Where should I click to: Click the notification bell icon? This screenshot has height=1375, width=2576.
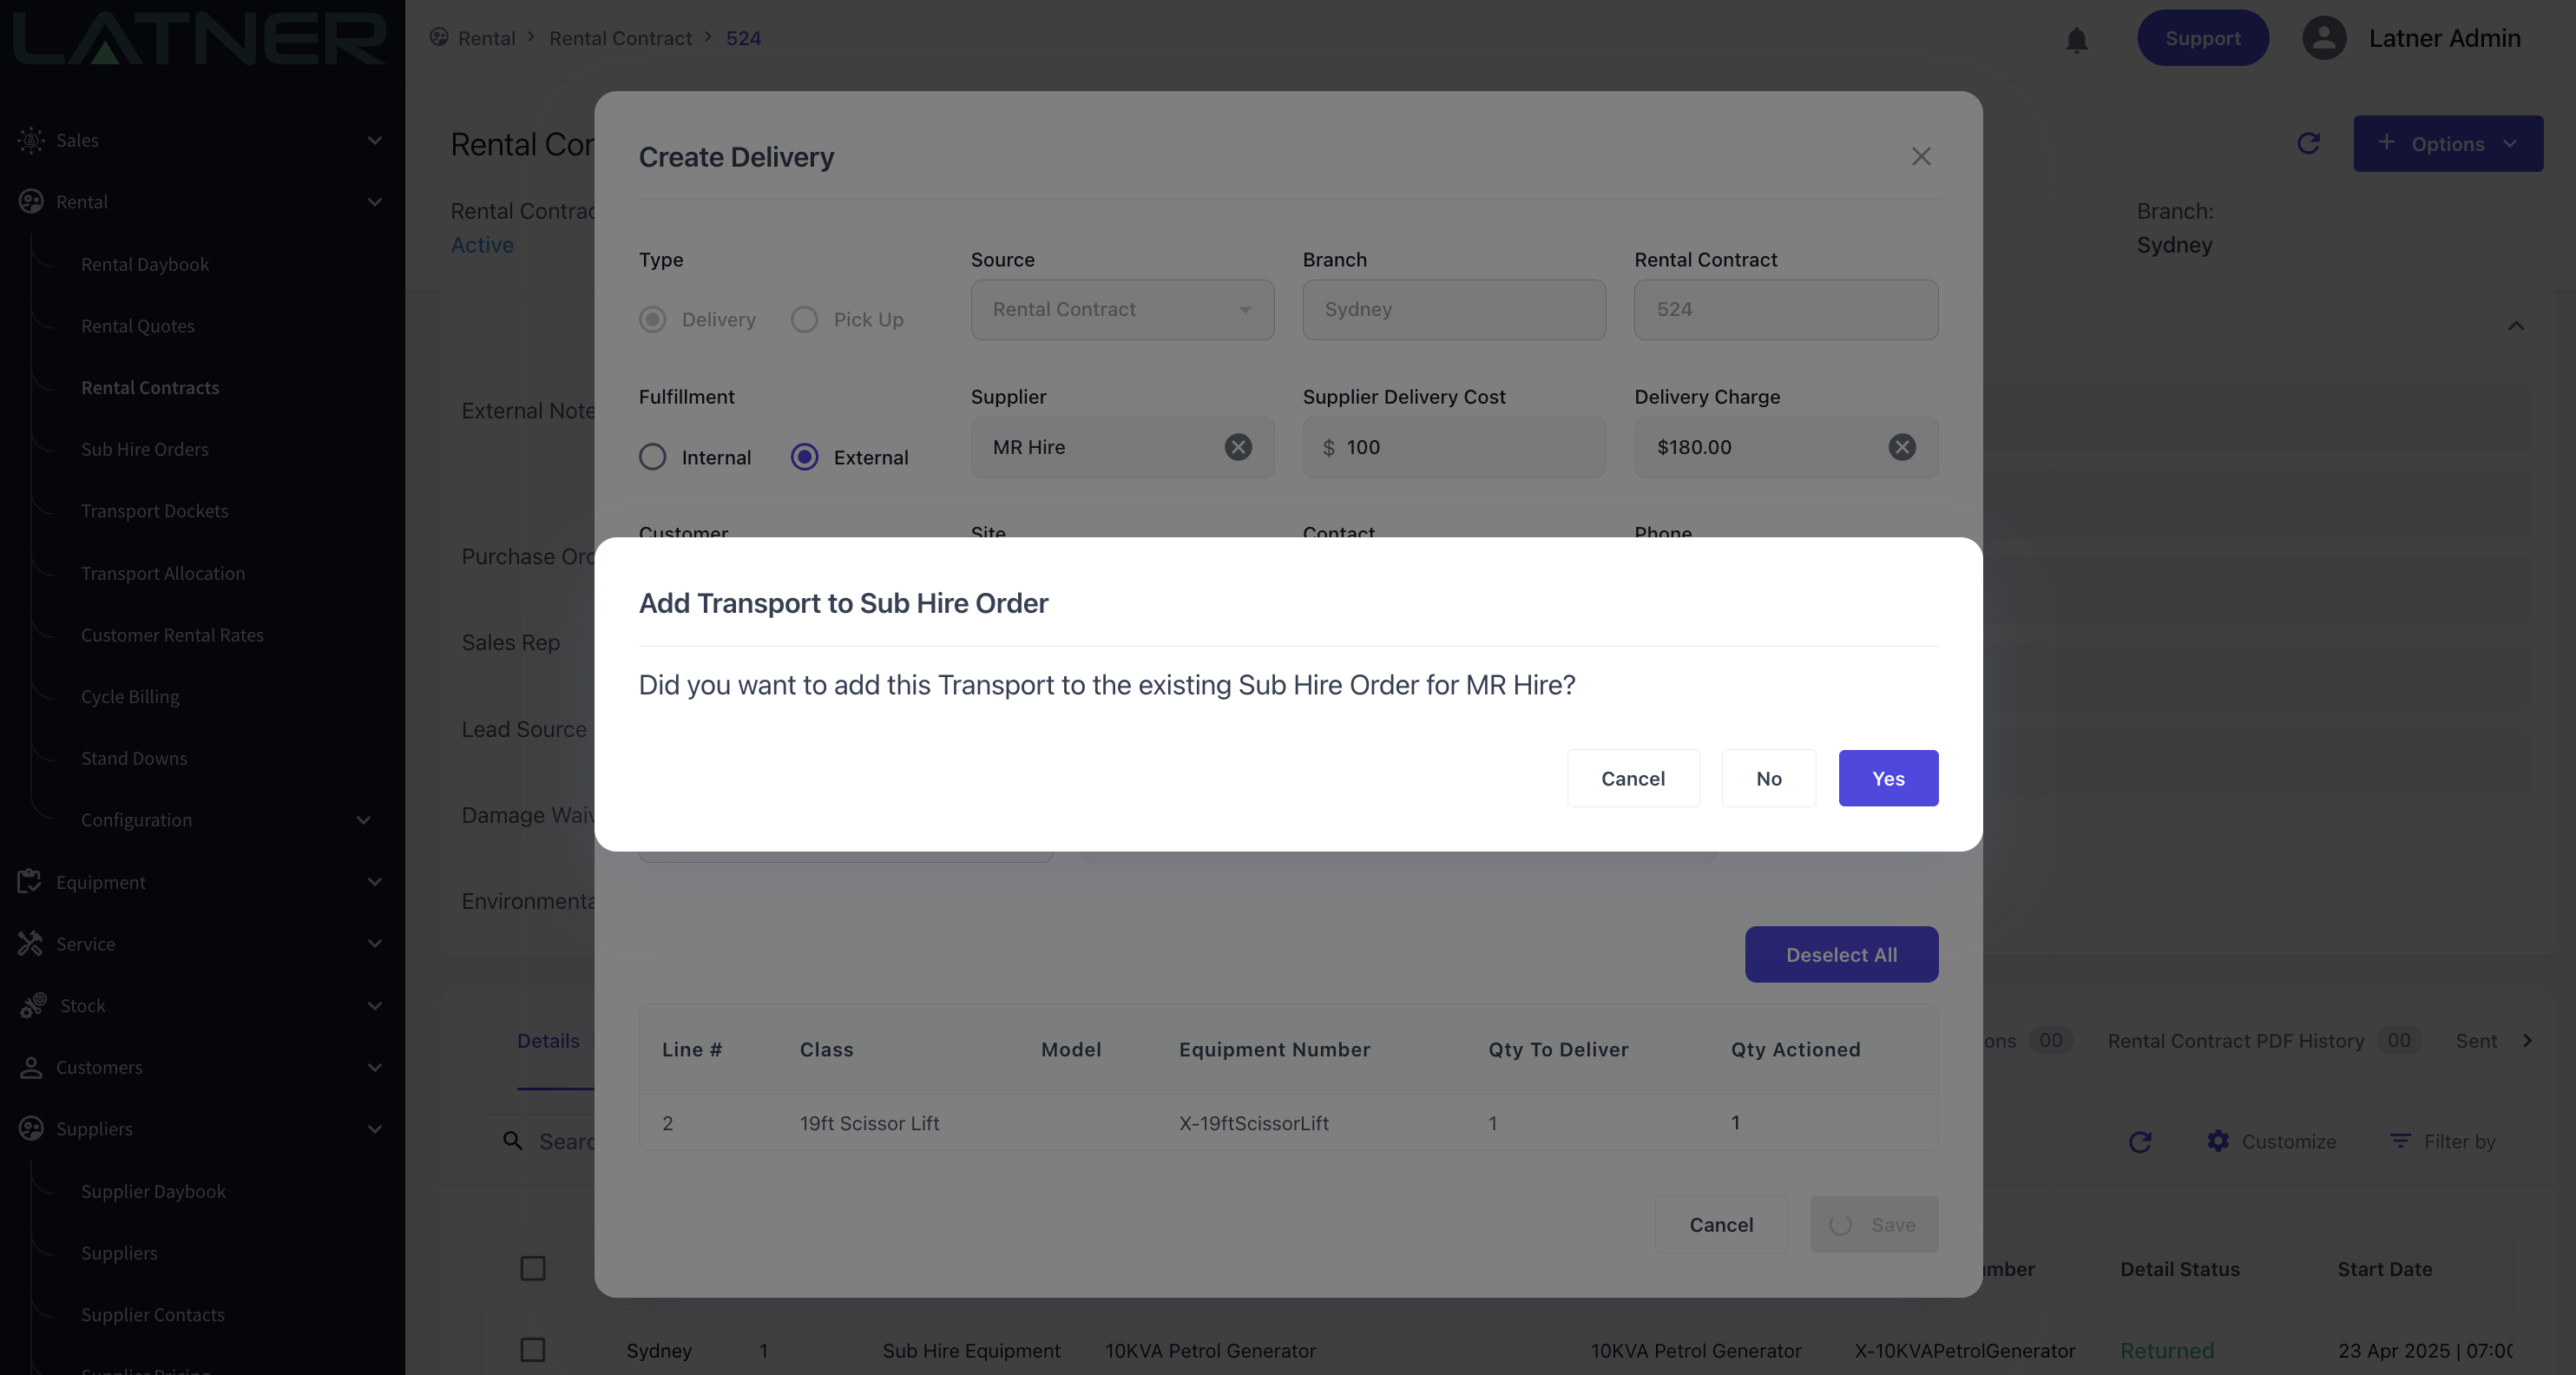tap(2077, 39)
